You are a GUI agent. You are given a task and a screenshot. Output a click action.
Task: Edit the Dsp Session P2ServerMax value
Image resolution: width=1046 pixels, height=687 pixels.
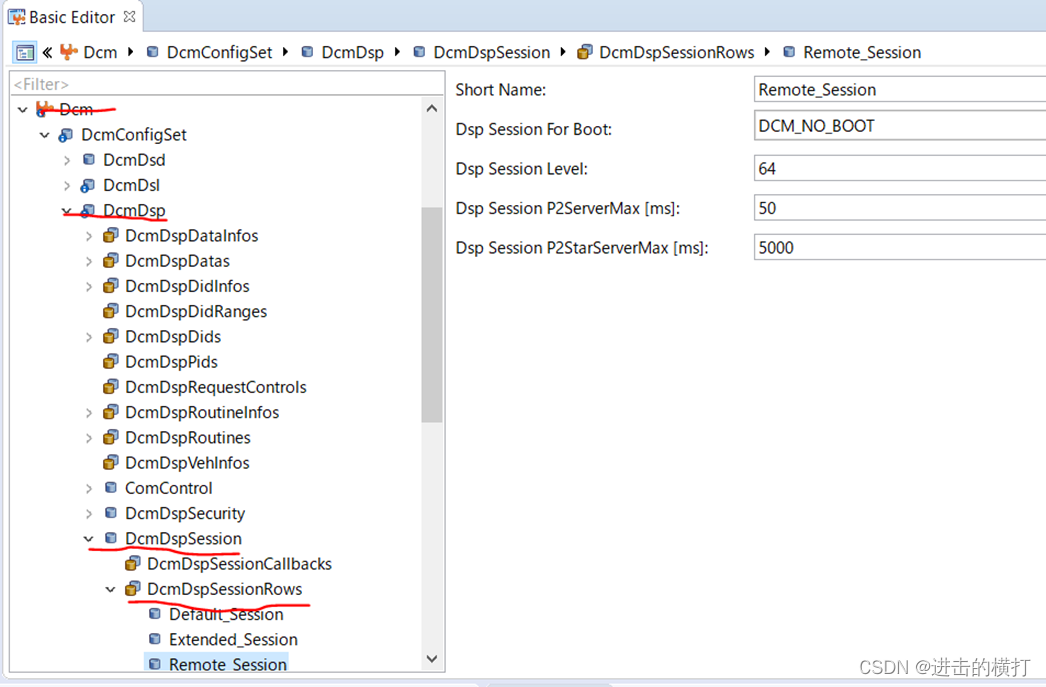click(x=899, y=208)
